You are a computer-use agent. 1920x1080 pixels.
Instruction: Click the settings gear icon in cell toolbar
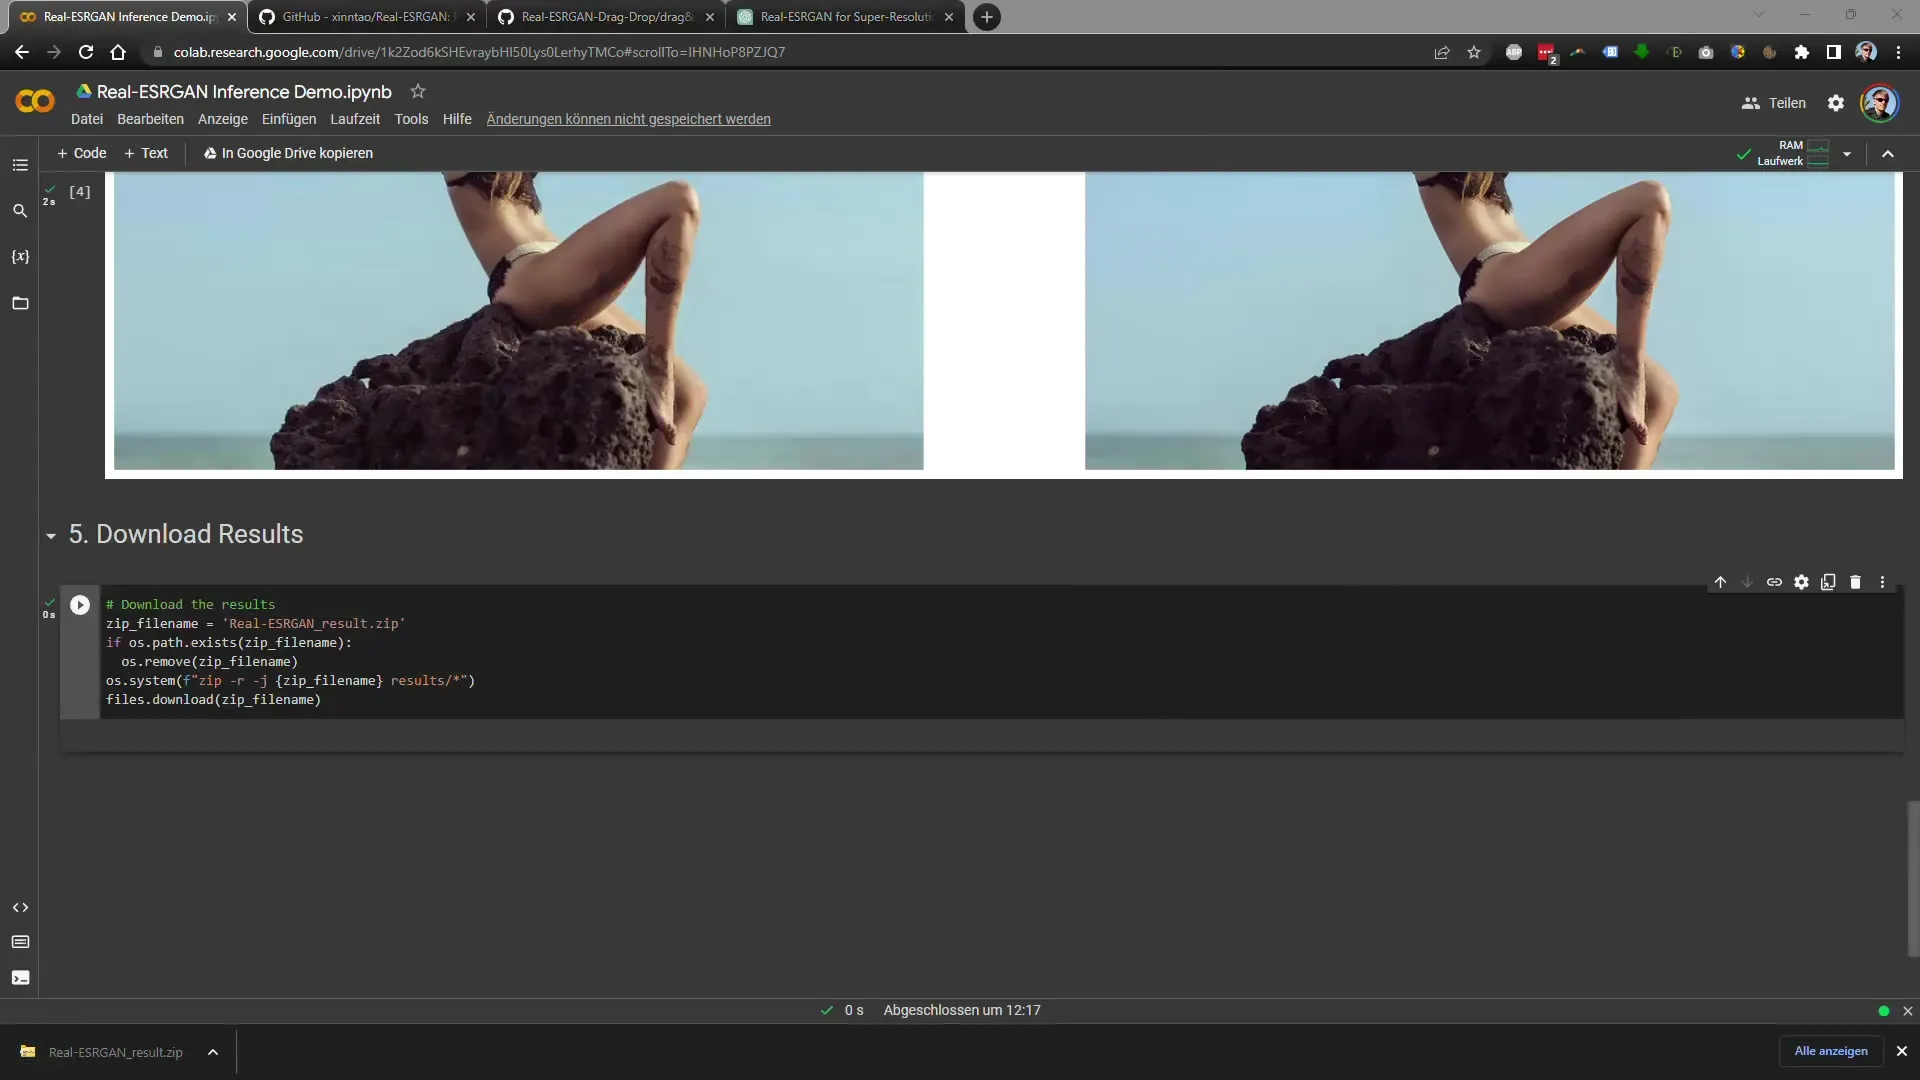pos(1801,582)
